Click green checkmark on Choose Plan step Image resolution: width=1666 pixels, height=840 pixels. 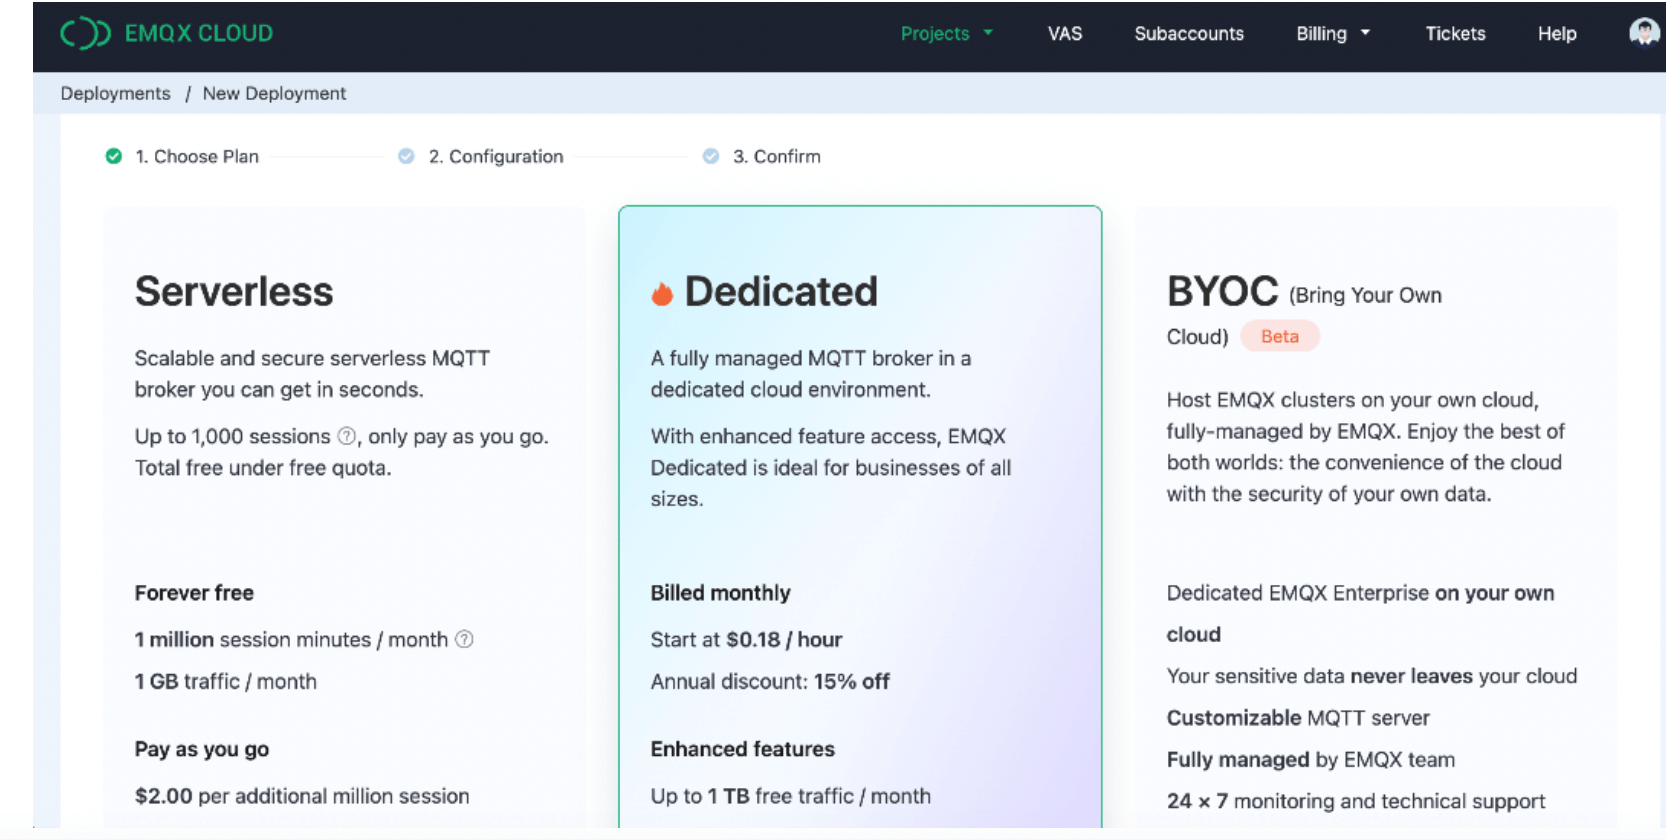(114, 156)
